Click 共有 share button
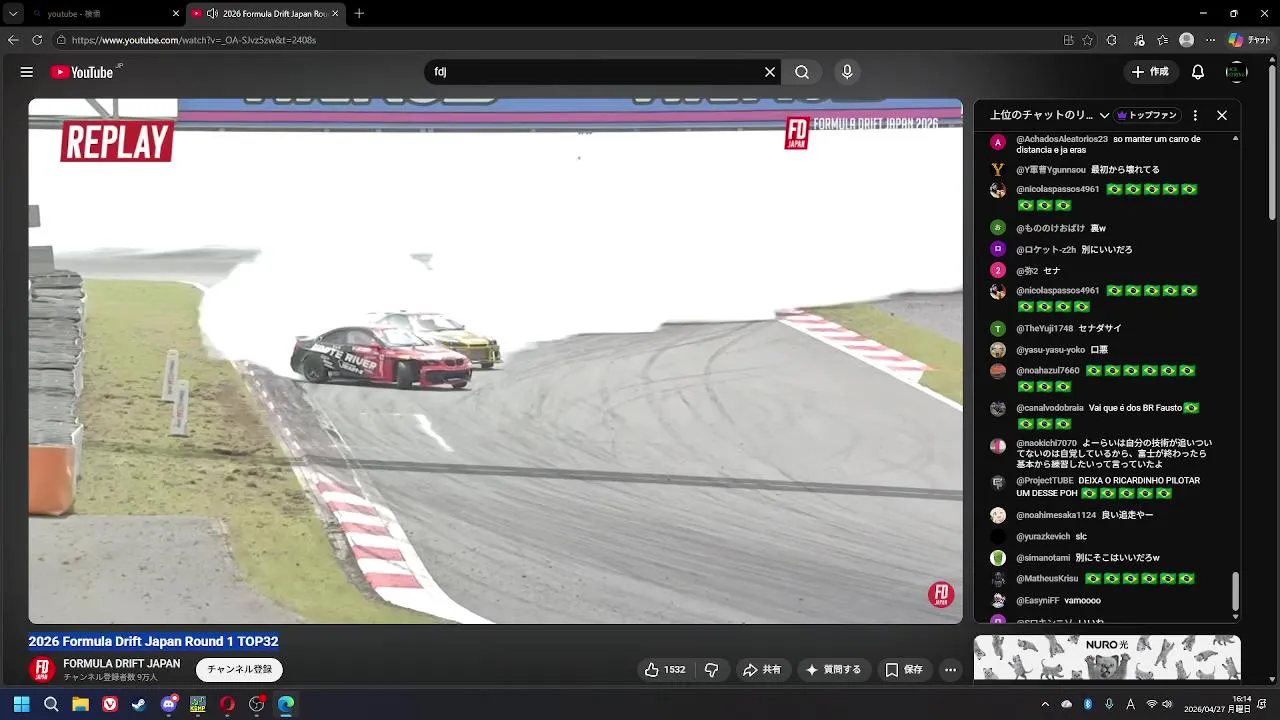 click(762, 670)
